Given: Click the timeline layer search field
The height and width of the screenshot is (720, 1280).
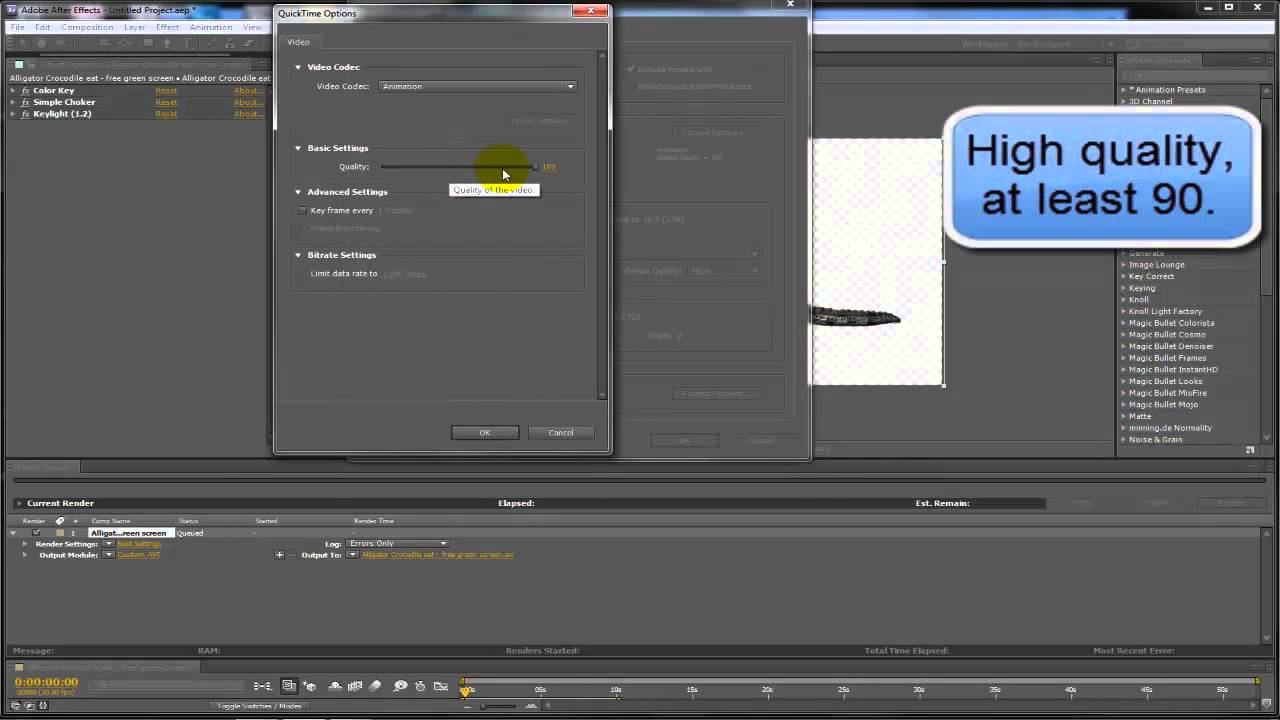Looking at the screenshot, I should (165, 686).
